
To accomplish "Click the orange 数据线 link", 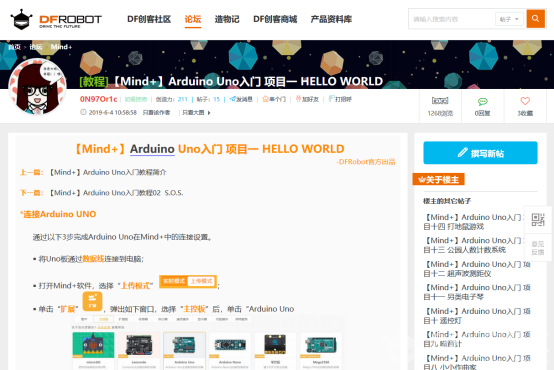I will (x=93, y=259).
